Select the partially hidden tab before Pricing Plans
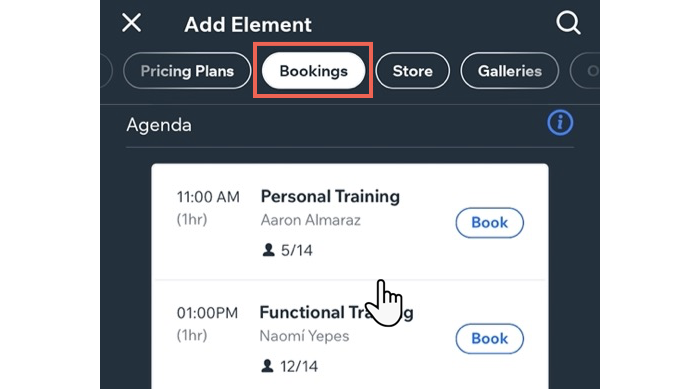Viewport: 700px width, 389px height. pyautogui.click(x=106, y=71)
